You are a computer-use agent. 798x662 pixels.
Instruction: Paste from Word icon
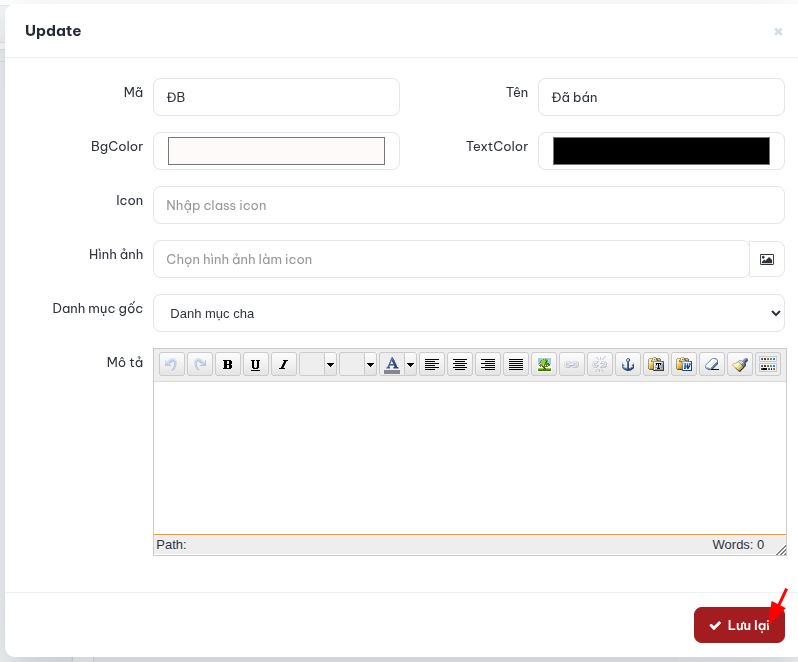pyautogui.click(x=683, y=364)
